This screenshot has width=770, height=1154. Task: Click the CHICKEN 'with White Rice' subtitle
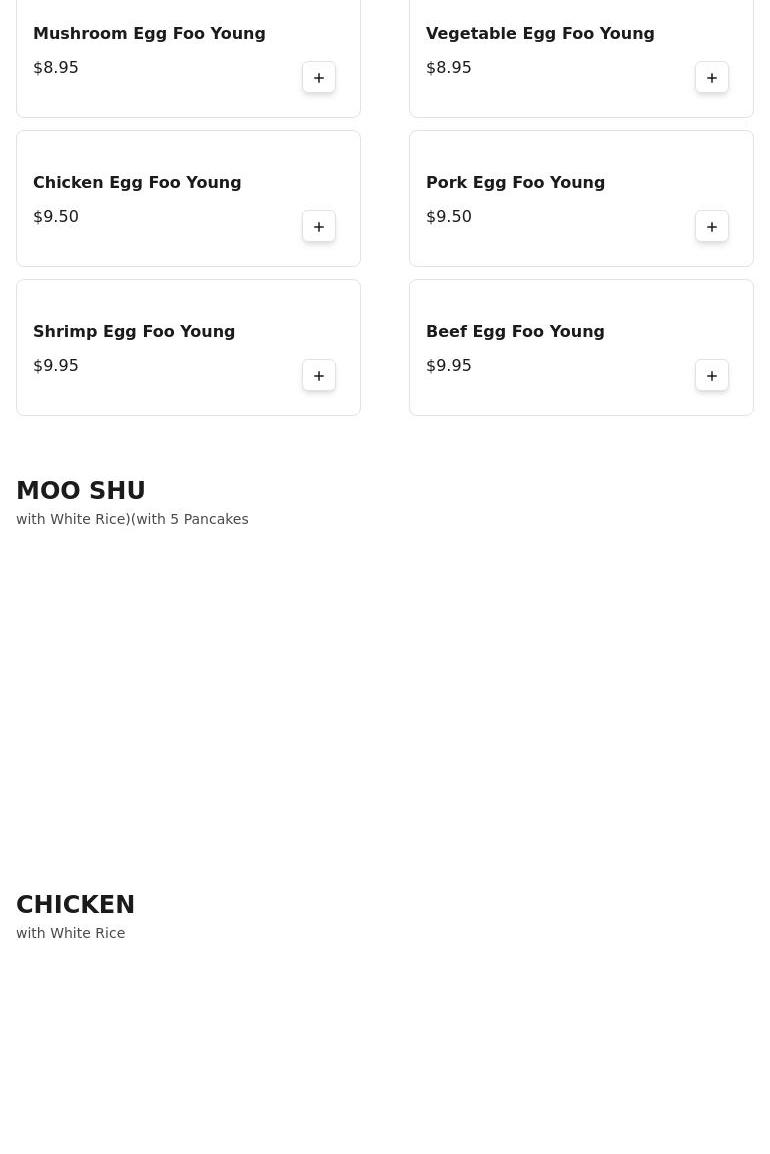click(x=71, y=933)
